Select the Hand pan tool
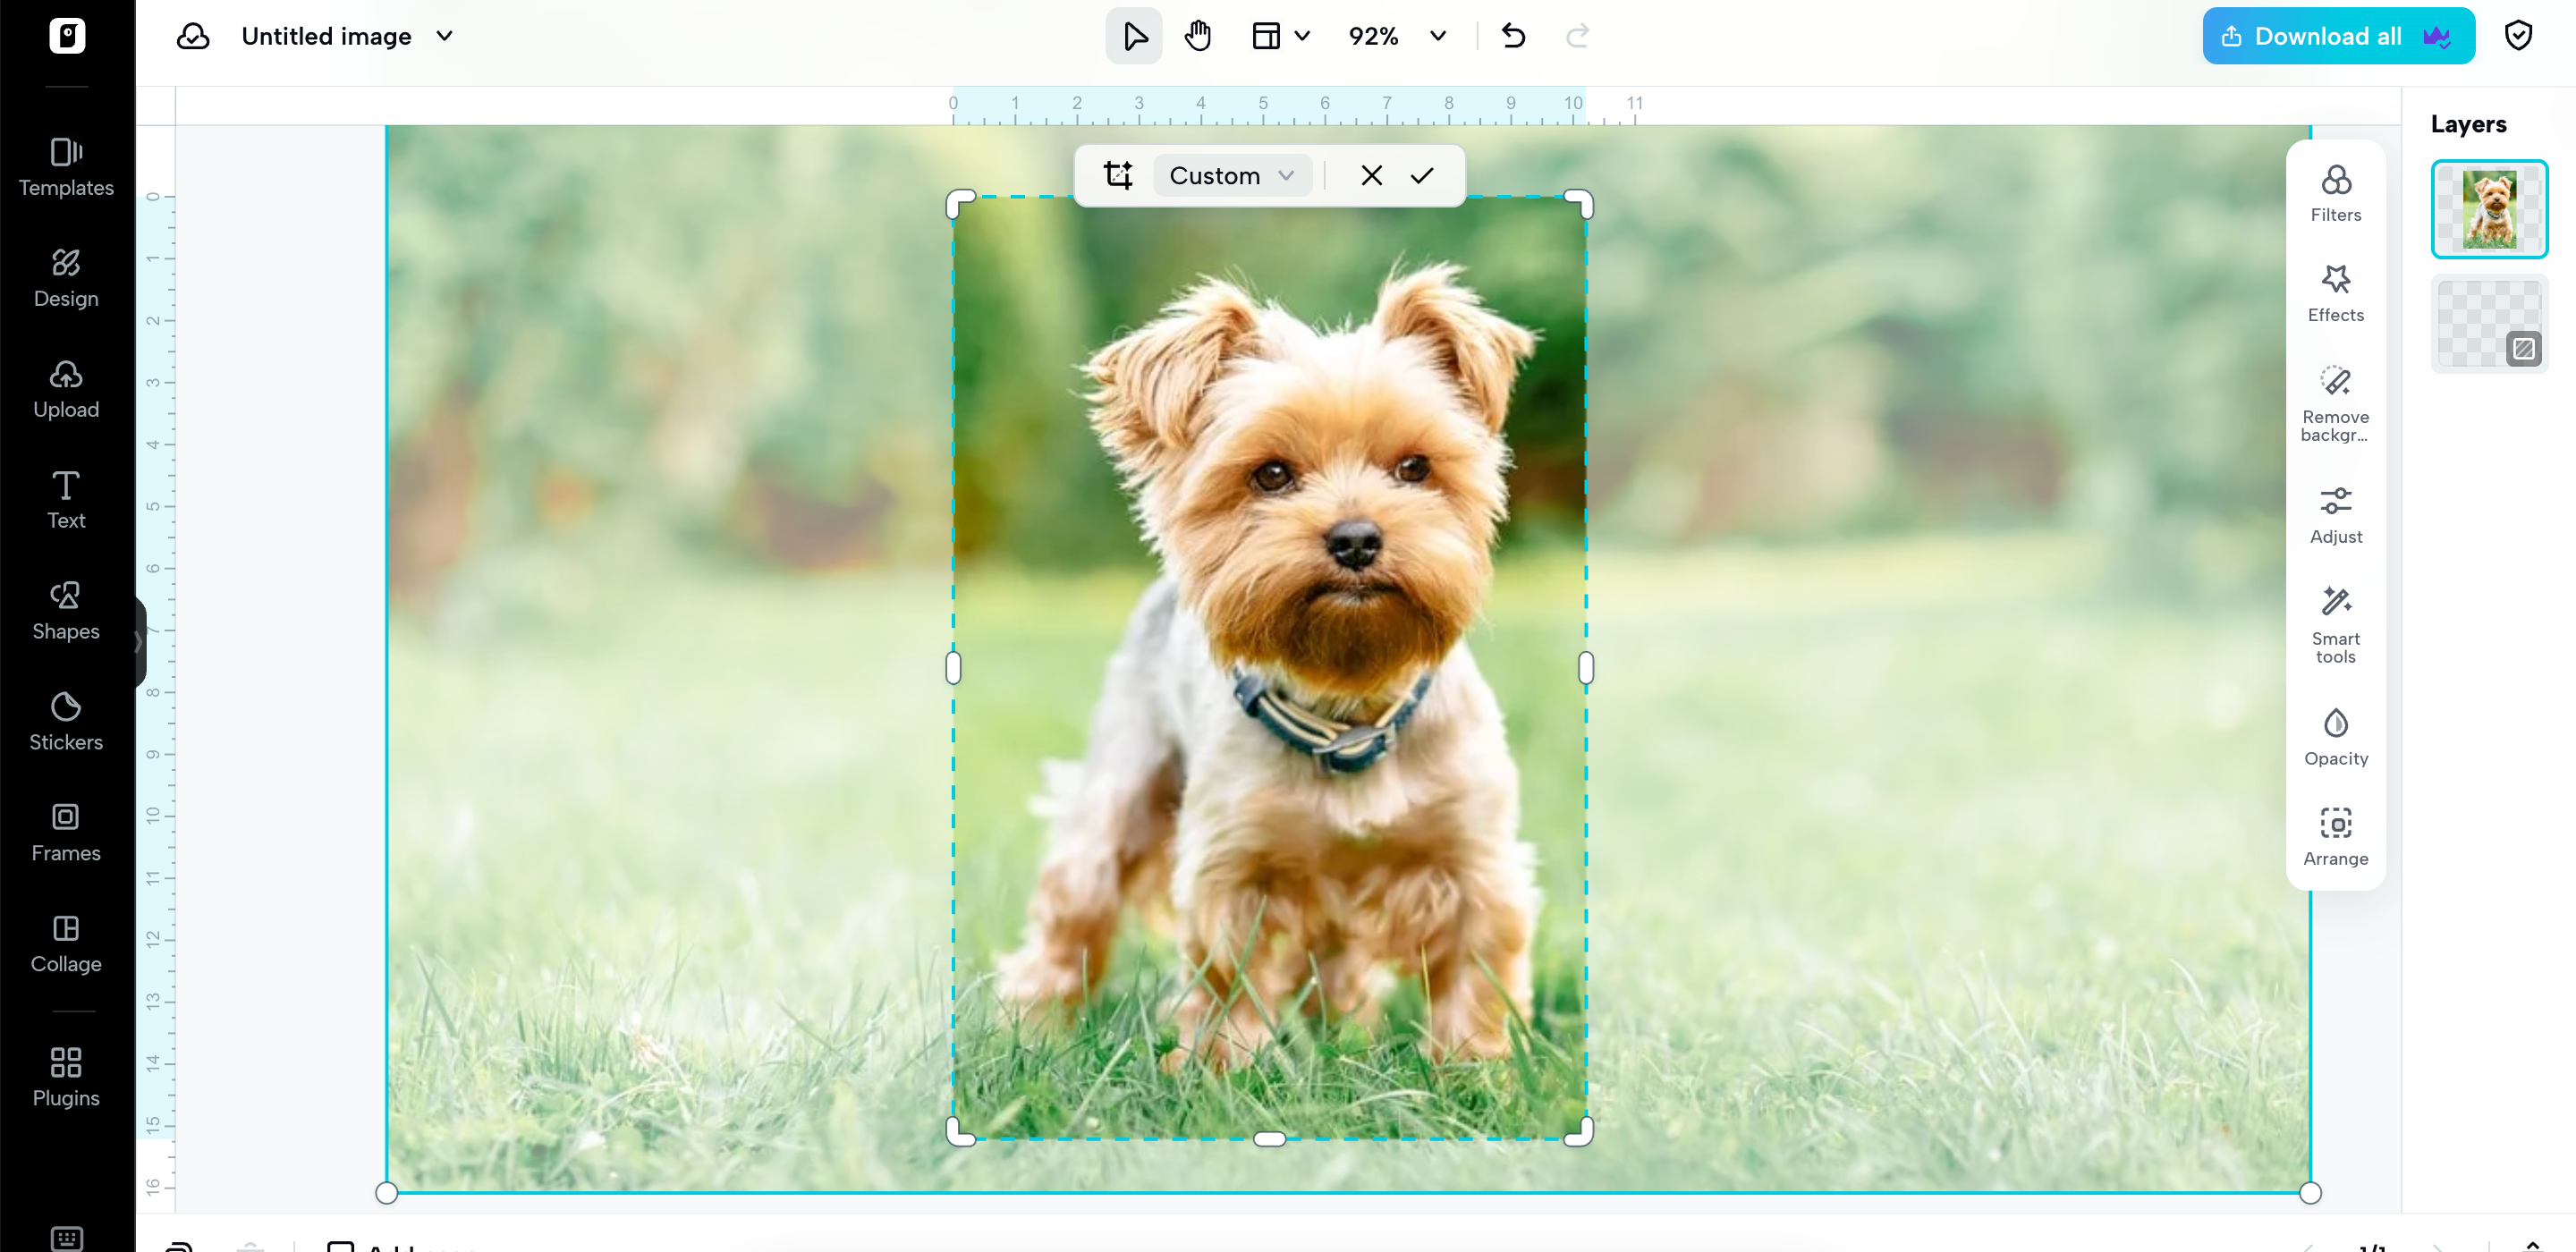This screenshot has width=2576, height=1252. [1197, 37]
